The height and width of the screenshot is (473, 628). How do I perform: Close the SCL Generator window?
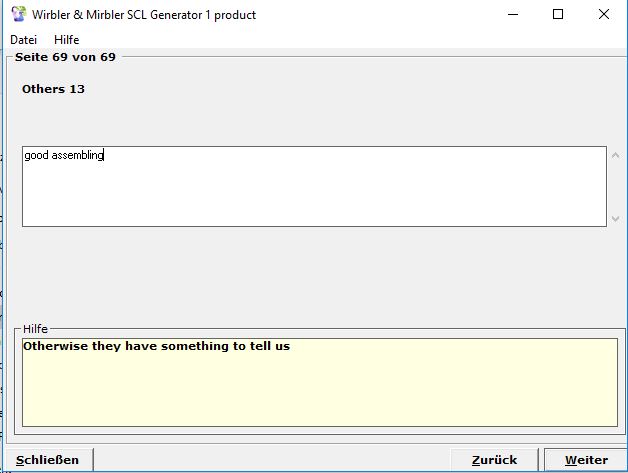pyautogui.click(x=604, y=15)
